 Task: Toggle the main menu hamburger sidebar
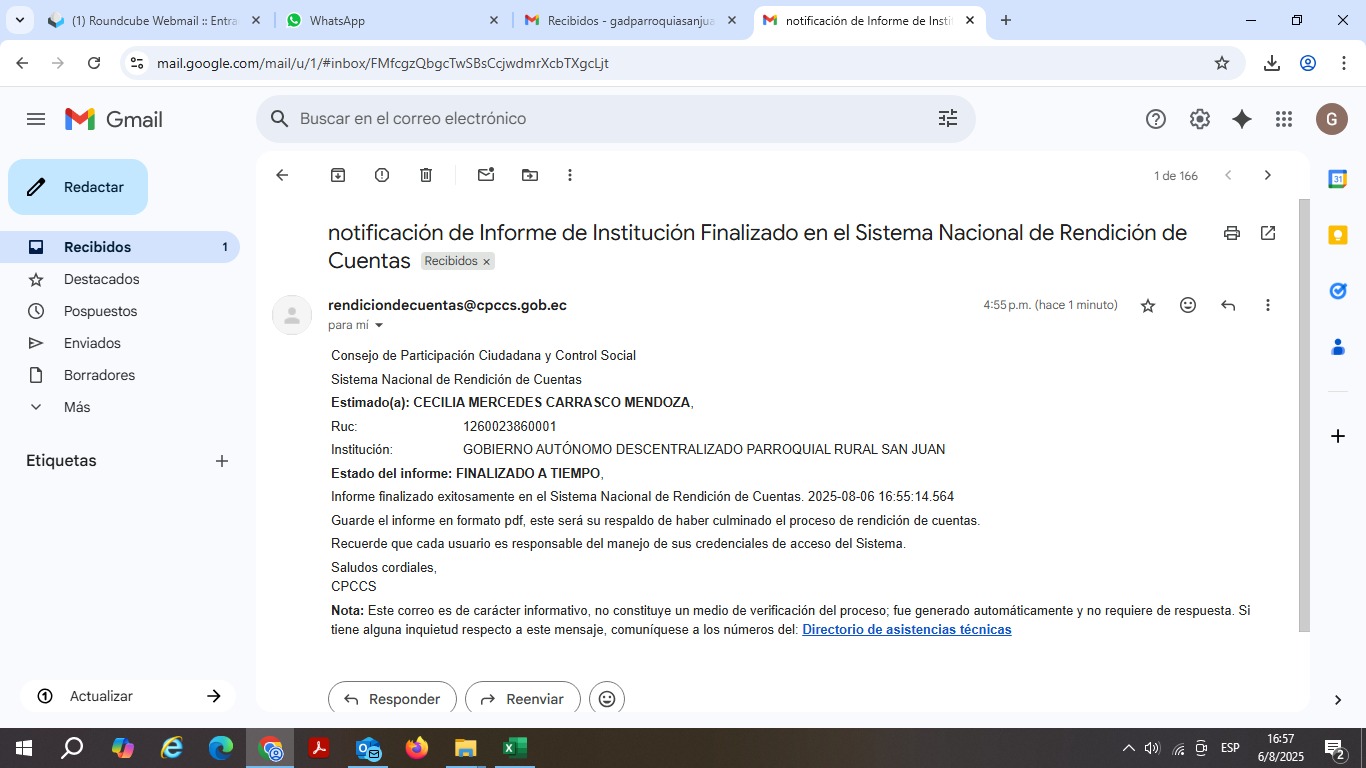tap(36, 119)
